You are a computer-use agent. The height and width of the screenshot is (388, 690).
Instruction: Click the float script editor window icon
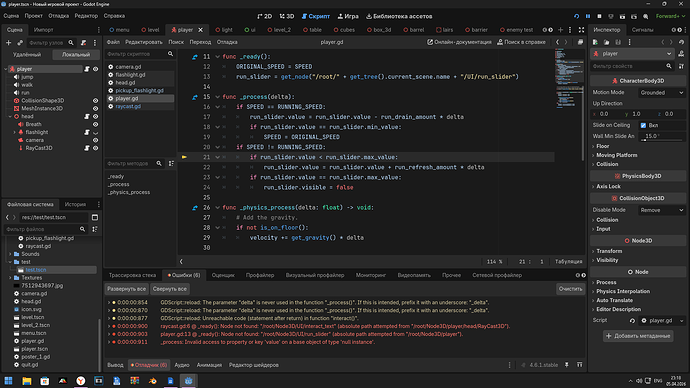pyautogui.click(x=580, y=42)
